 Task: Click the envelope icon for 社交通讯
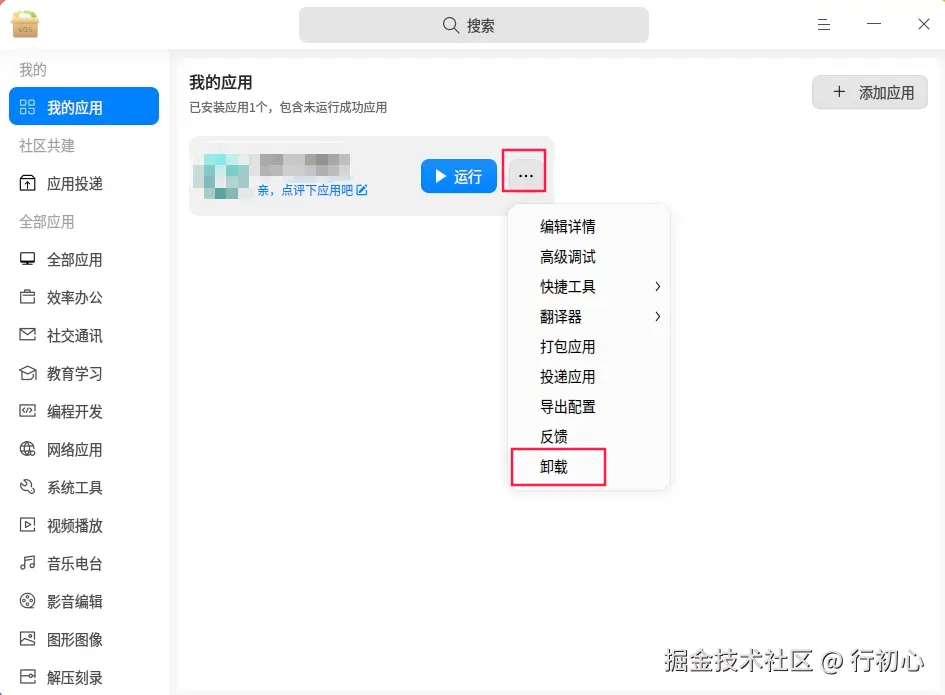pyautogui.click(x=28, y=335)
